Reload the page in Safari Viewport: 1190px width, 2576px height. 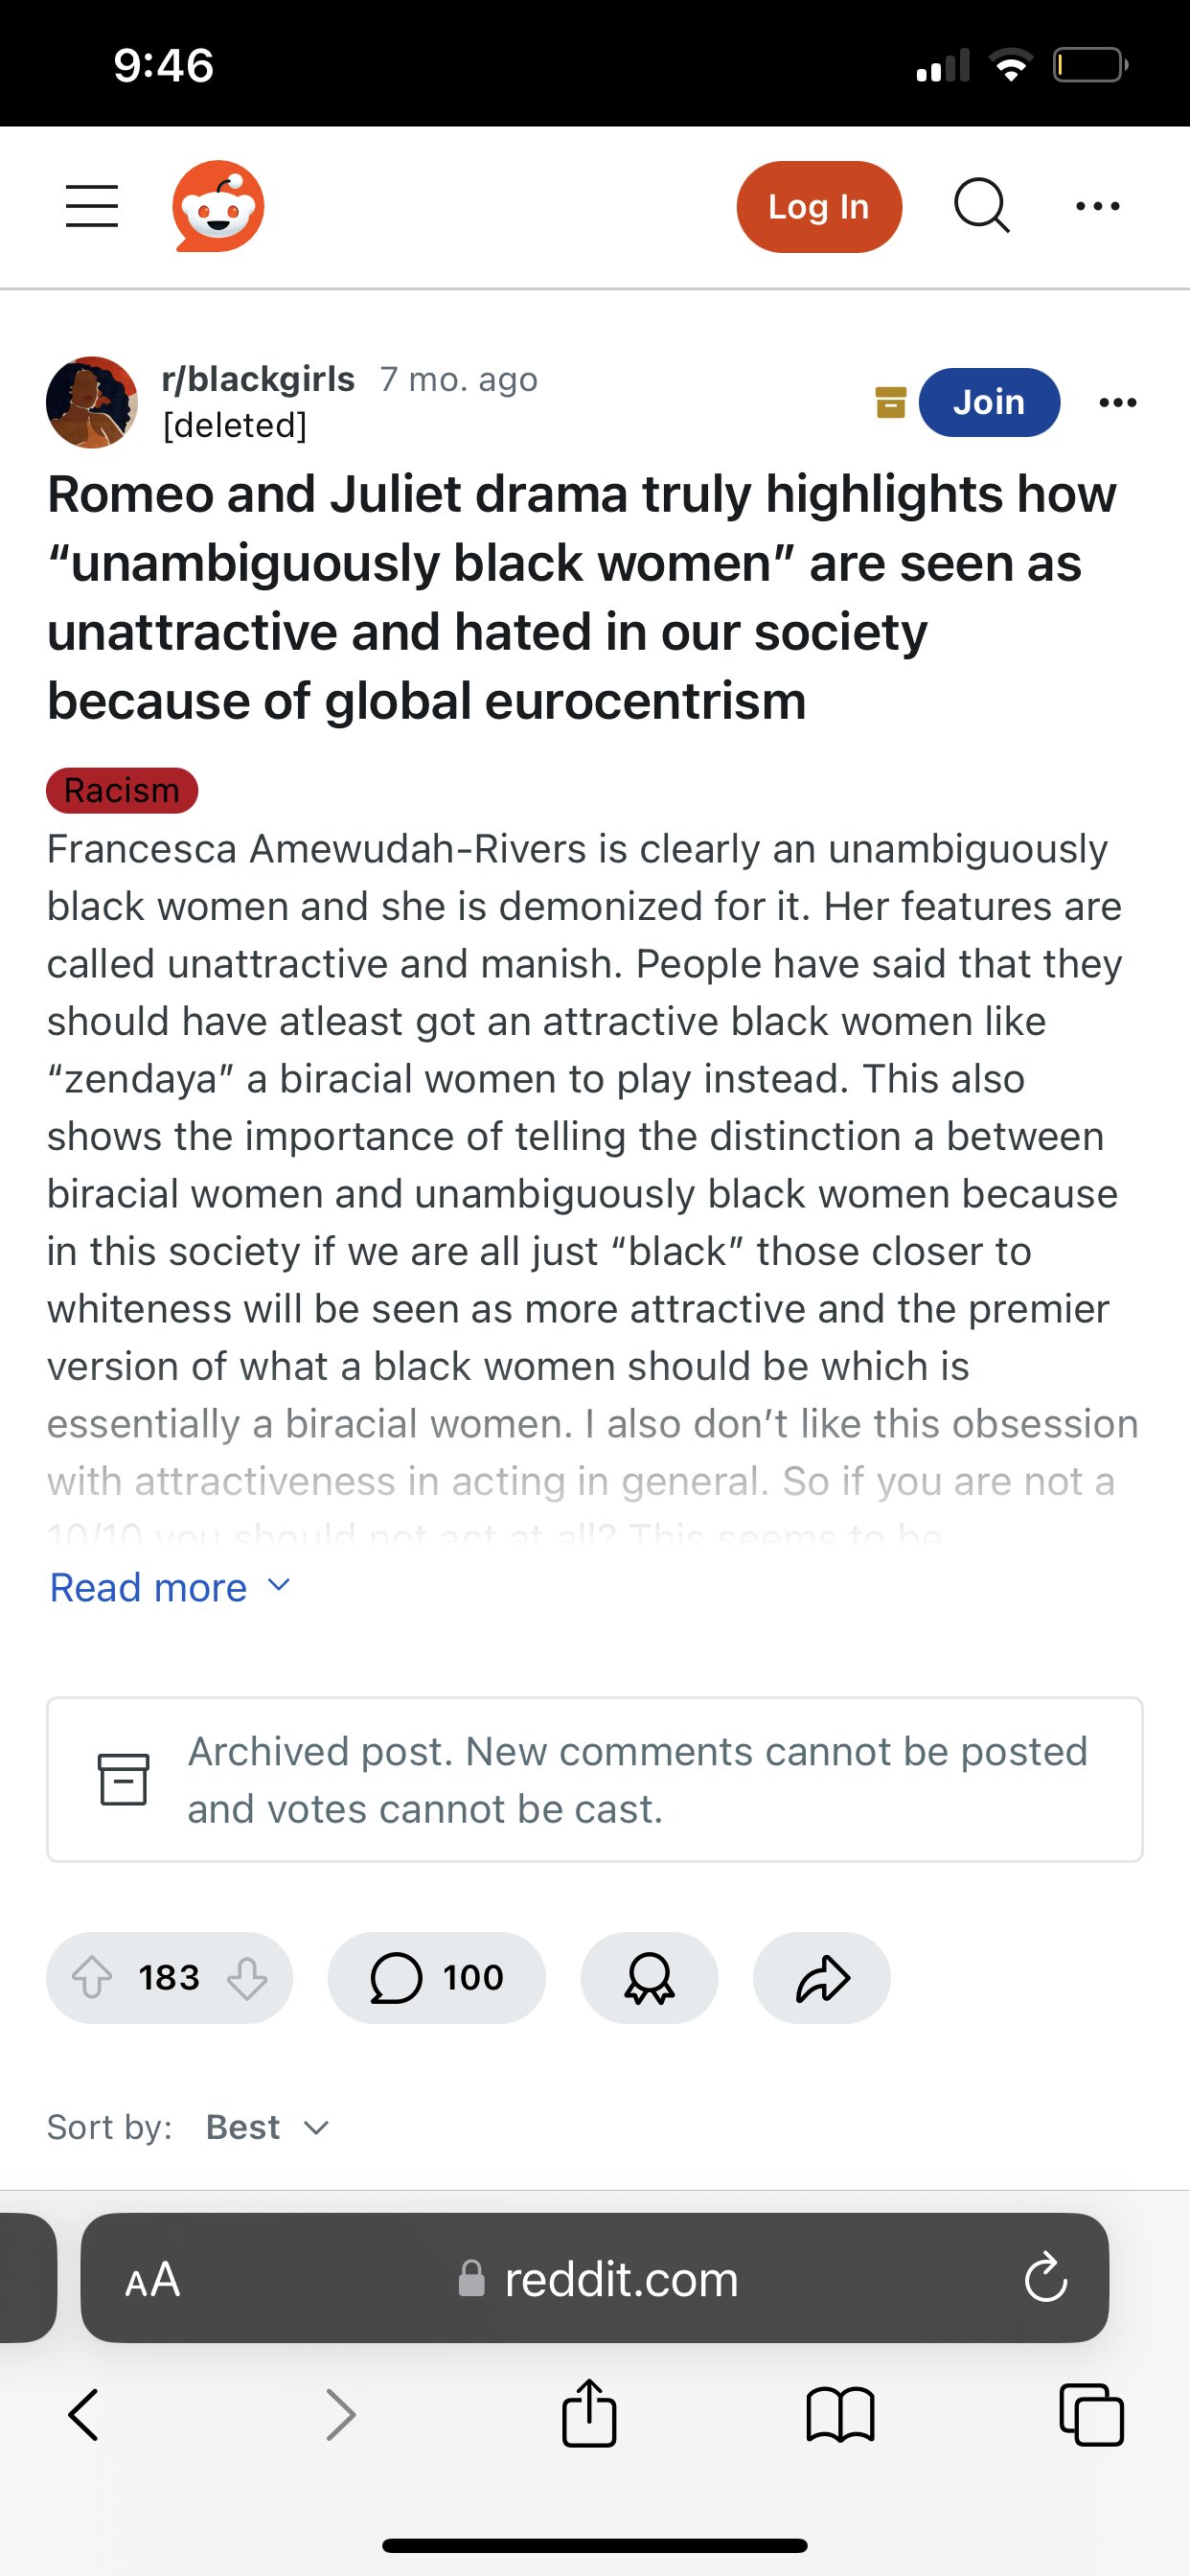pos(1045,2280)
